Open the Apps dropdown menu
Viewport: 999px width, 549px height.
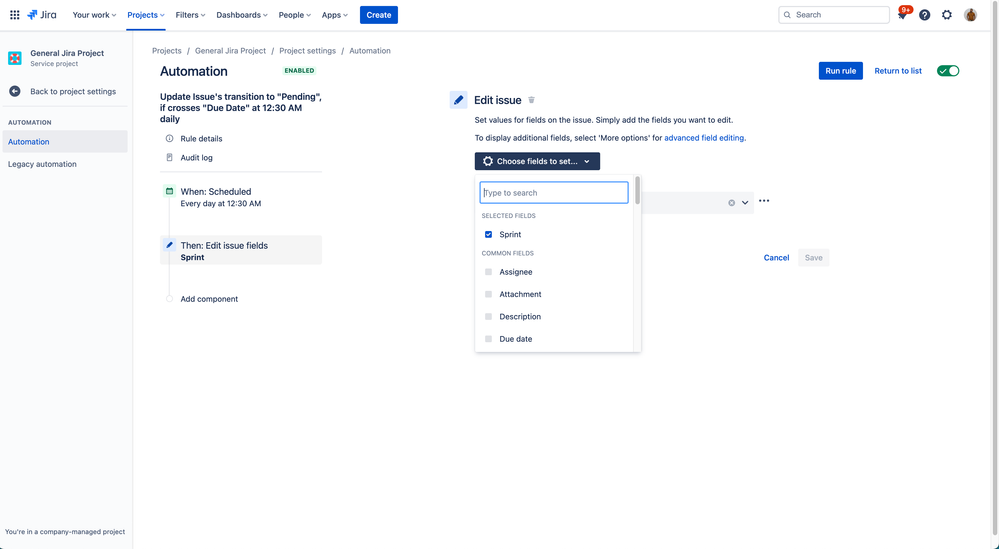click(334, 15)
